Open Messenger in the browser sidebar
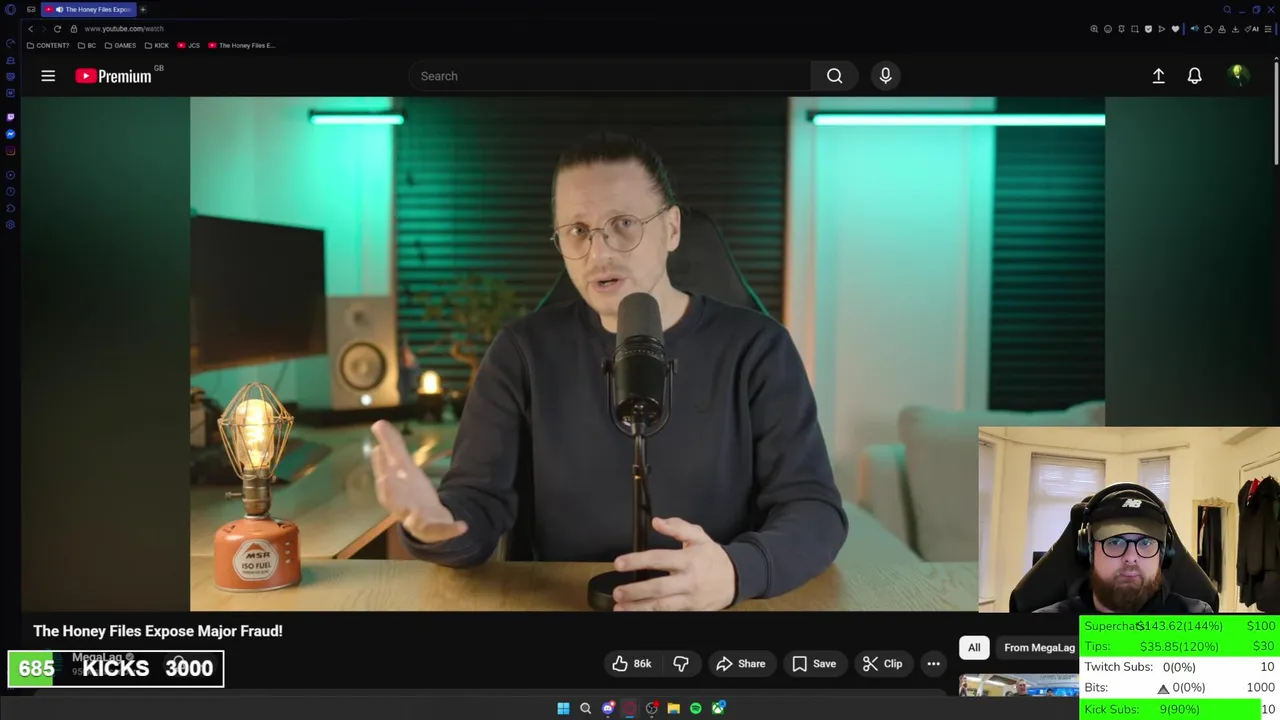Image resolution: width=1280 pixels, height=720 pixels. point(11,134)
